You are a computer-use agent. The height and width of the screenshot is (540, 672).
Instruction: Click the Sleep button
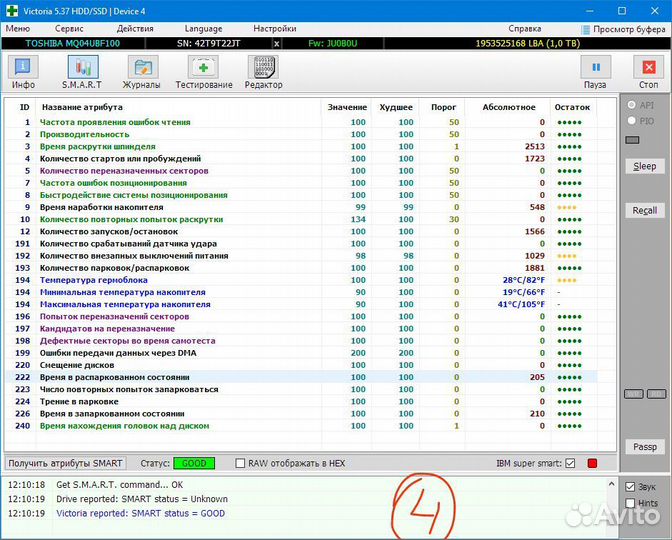coord(645,166)
